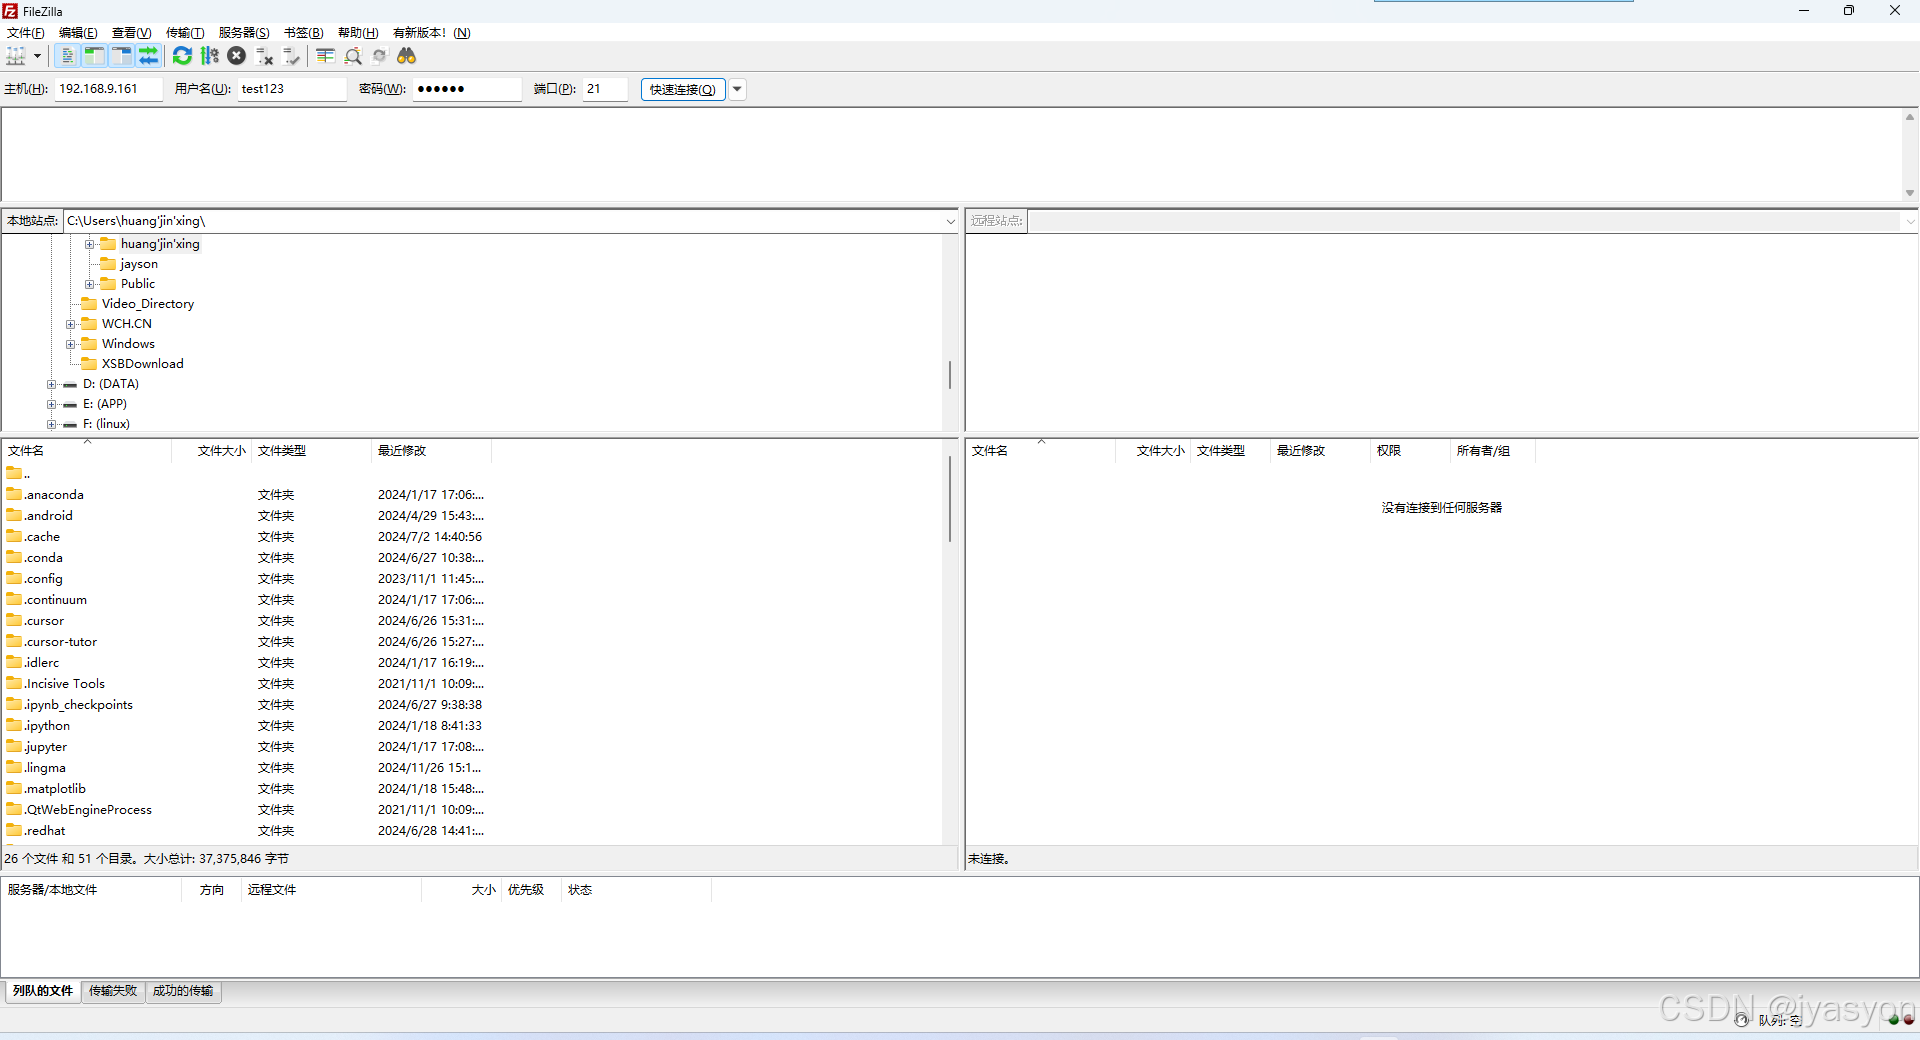Open the quickconnect history dropdown

[x=737, y=89]
